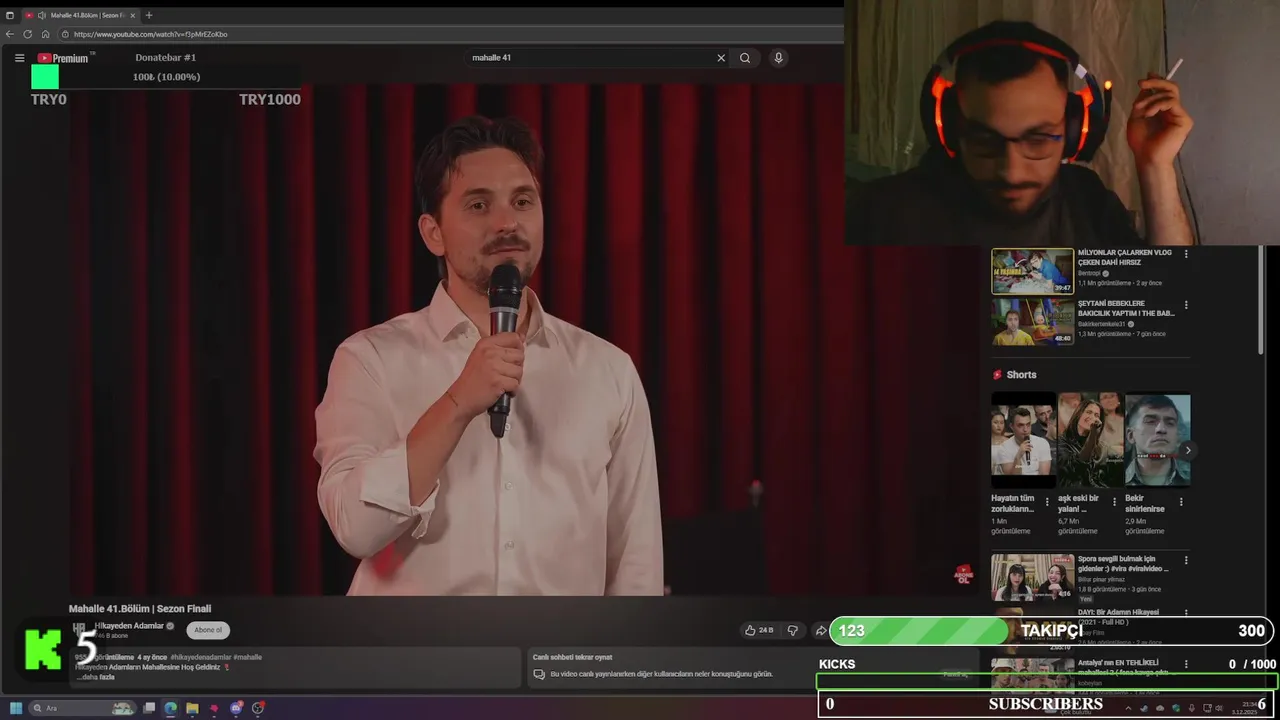Expand description with ...daha fazla
Viewport: 1280px width, 720px height.
click(x=95, y=677)
